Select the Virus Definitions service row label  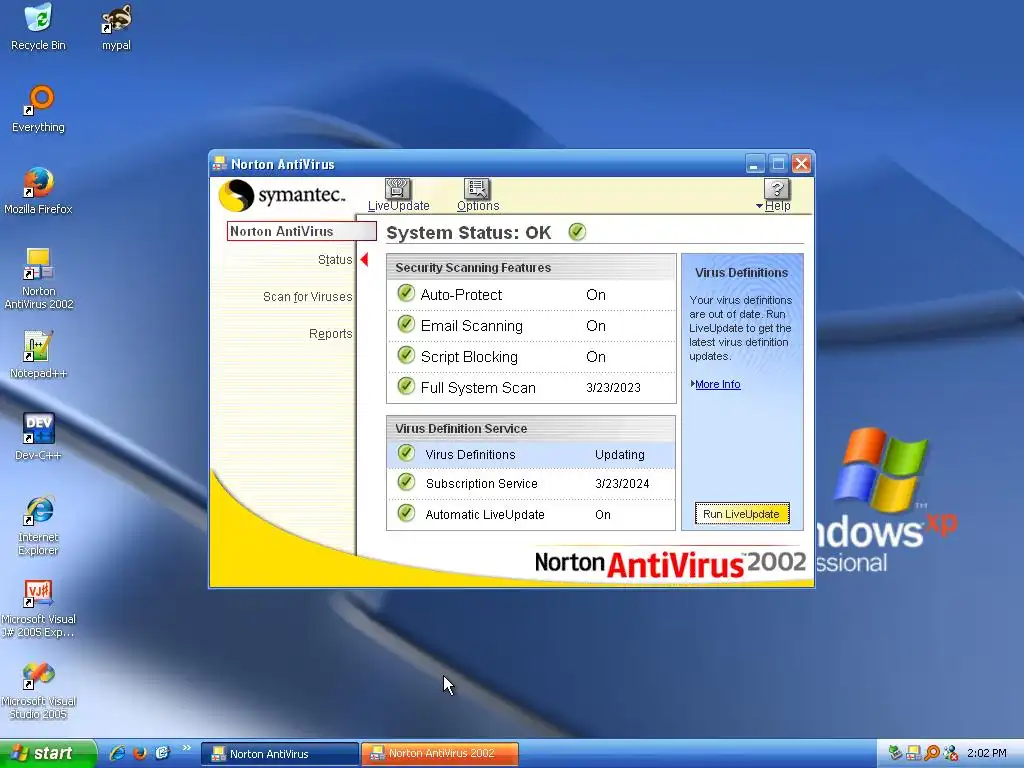click(x=470, y=455)
